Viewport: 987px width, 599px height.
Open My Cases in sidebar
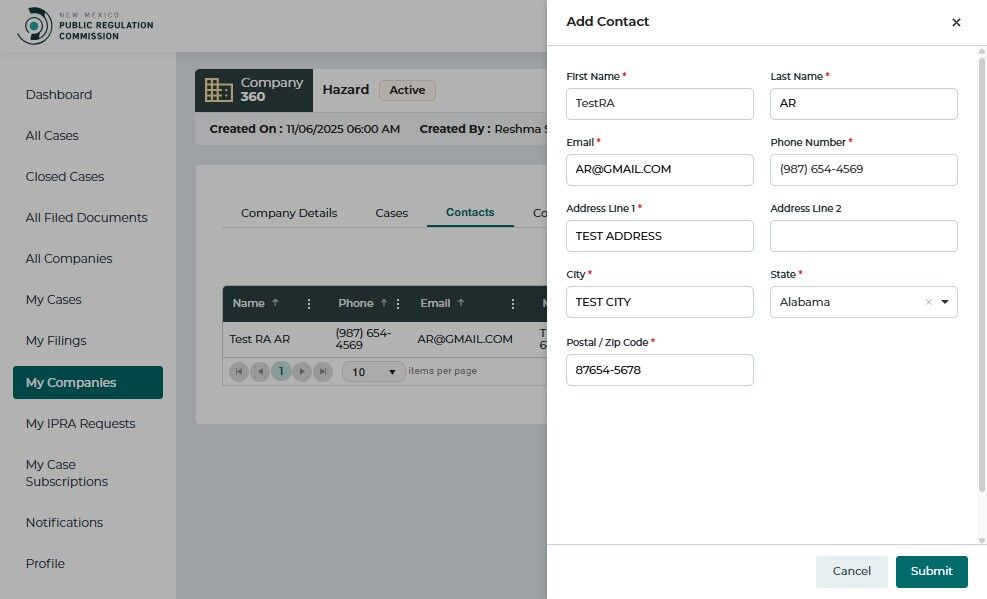(54, 300)
